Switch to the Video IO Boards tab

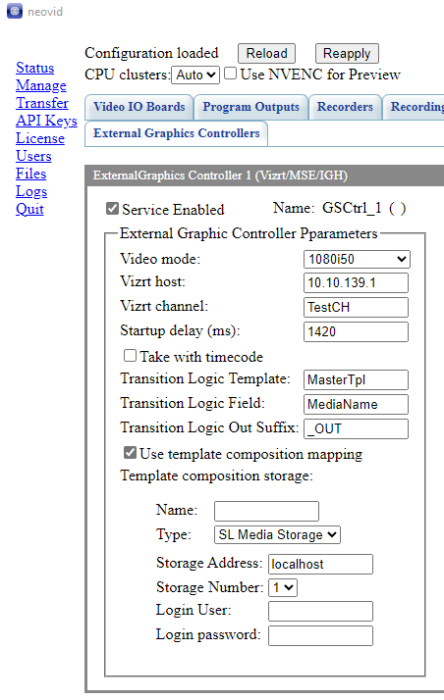(139, 107)
